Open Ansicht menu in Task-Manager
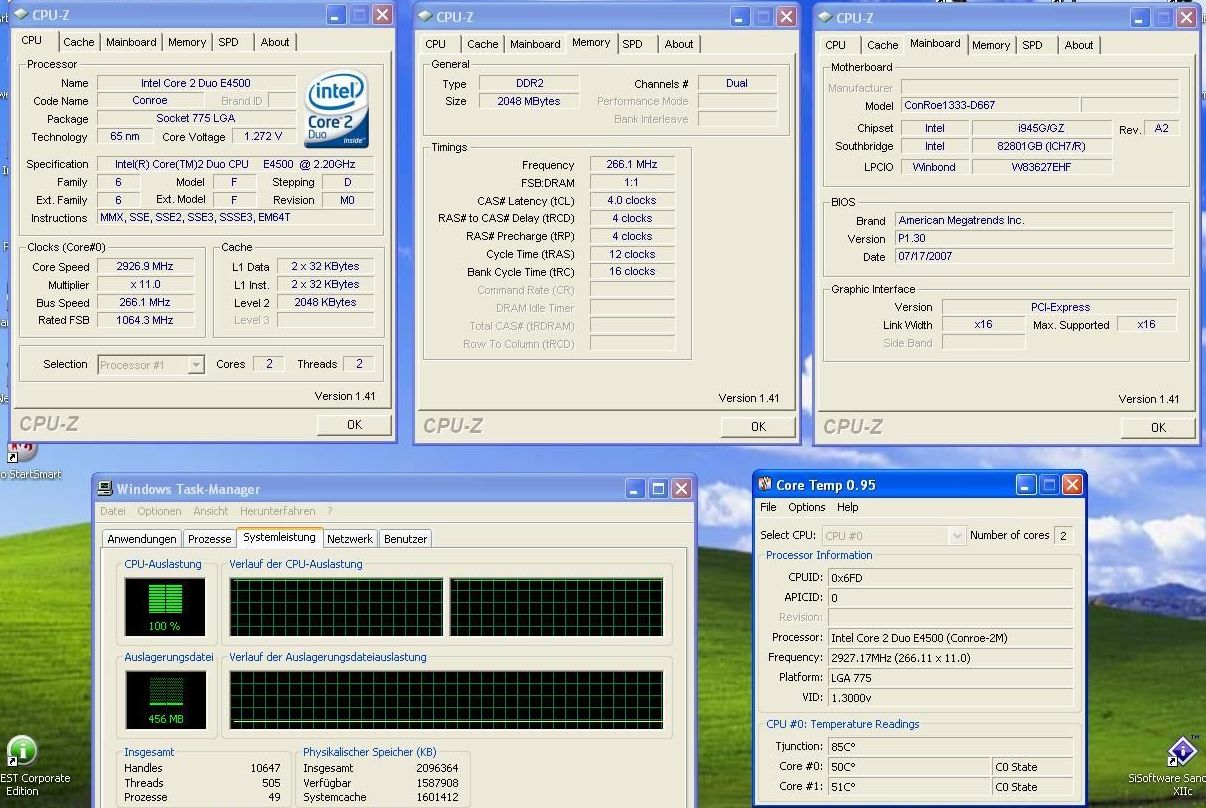The image size is (1206, 808). click(211, 511)
